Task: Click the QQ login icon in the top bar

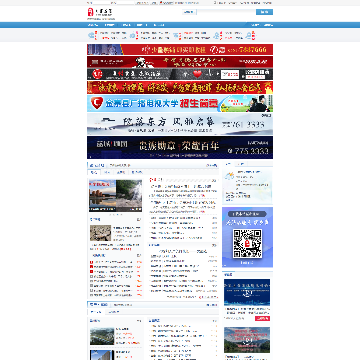Action: click(x=166, y=3)
